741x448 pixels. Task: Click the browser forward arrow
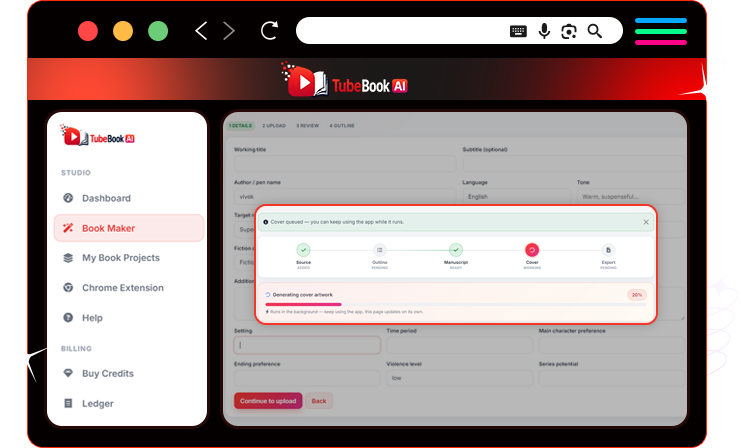point(229,31)
